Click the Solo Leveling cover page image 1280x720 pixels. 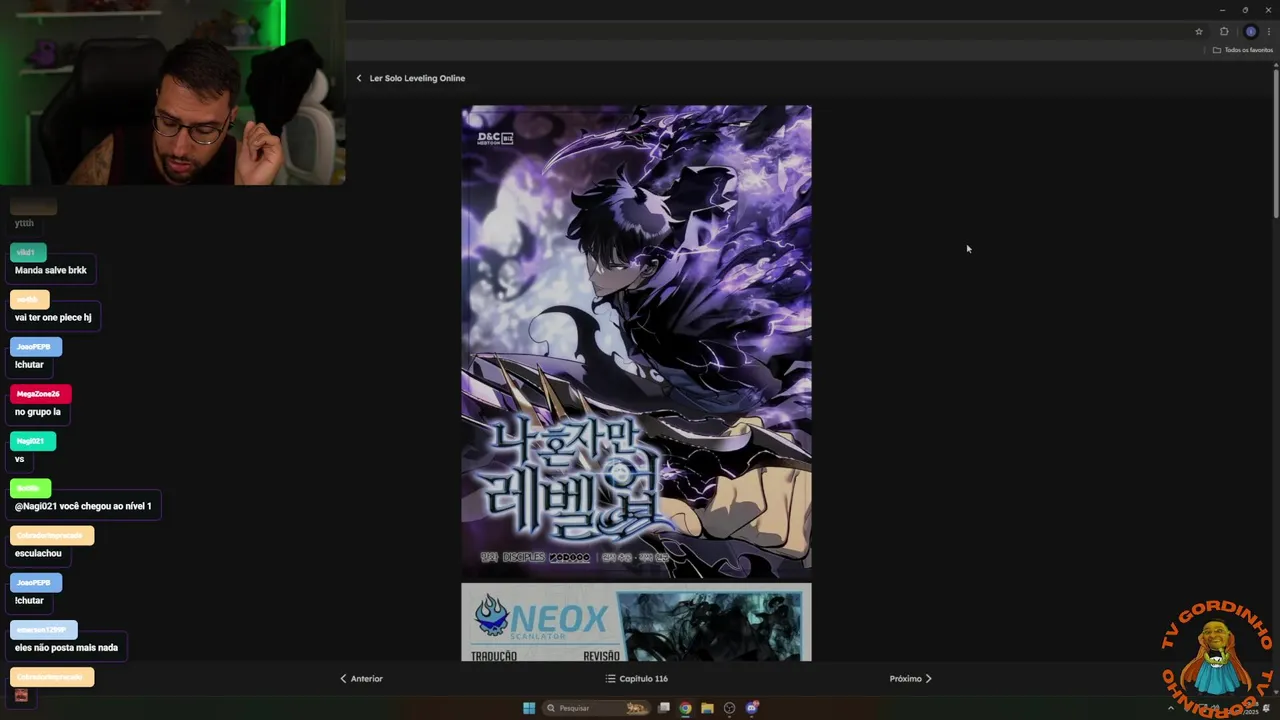pos(636,342)
